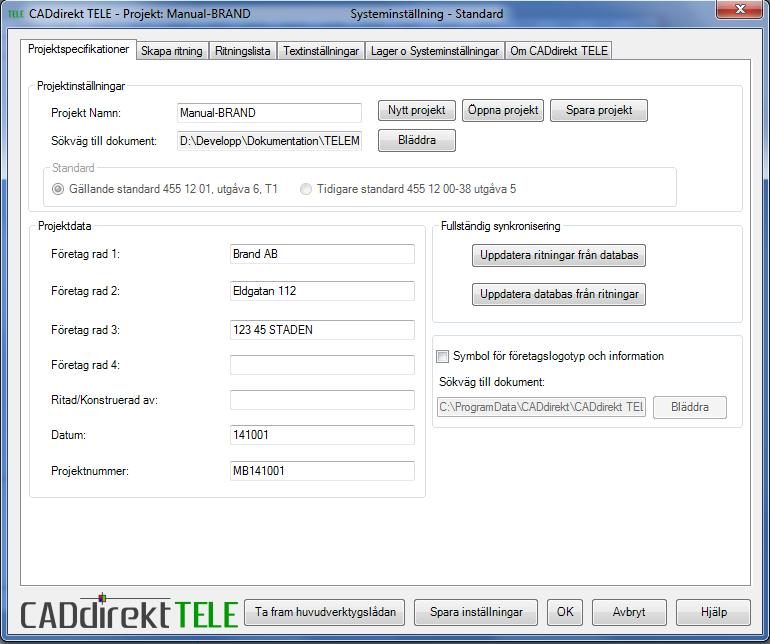Edit the Projektnummer field
Viewport: 770px width, 644px height.
click(x=322, y=471)
